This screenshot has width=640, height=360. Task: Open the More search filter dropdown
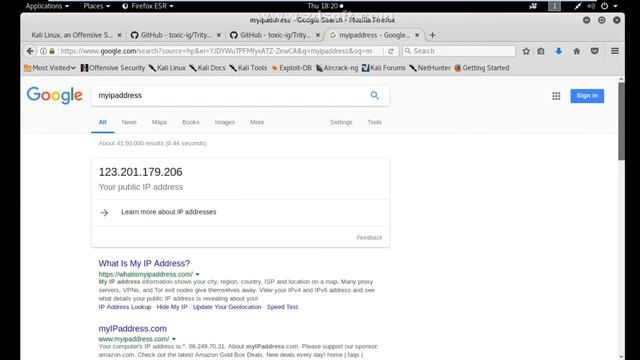click(257, 122)
